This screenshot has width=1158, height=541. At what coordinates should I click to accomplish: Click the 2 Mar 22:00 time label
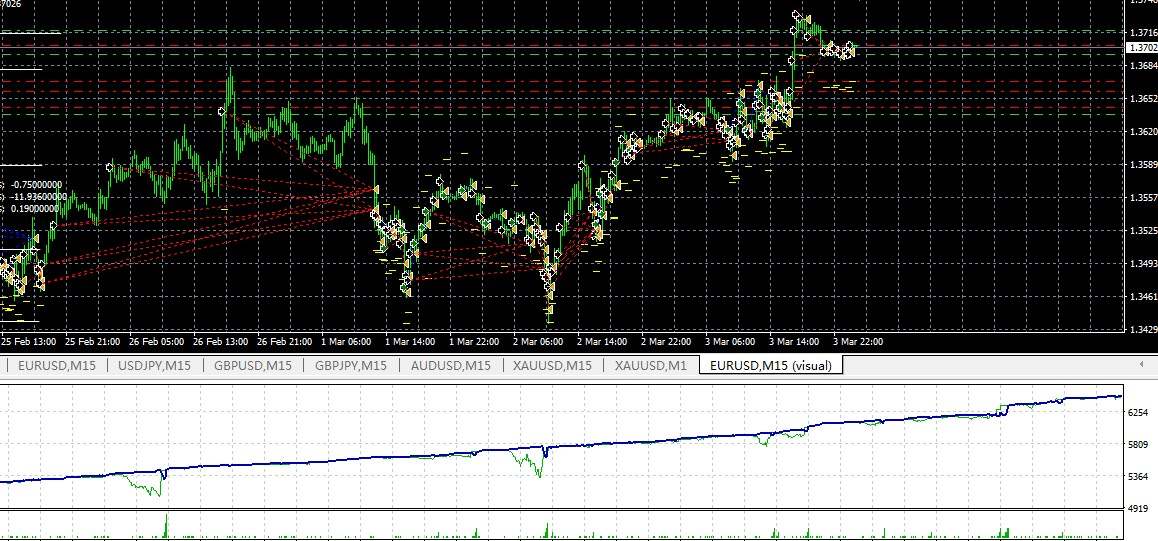[x=666, y=342]
